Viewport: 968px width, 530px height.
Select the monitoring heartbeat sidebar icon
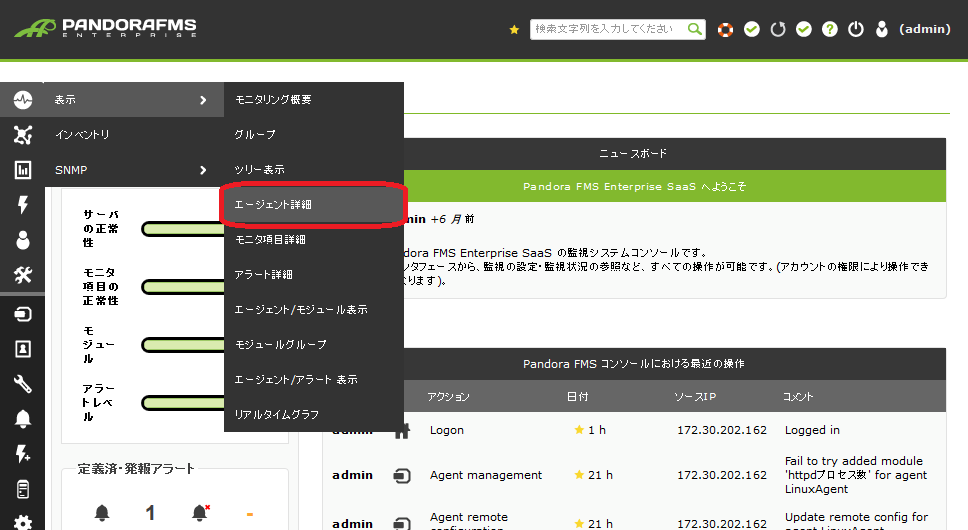point(23,99)
